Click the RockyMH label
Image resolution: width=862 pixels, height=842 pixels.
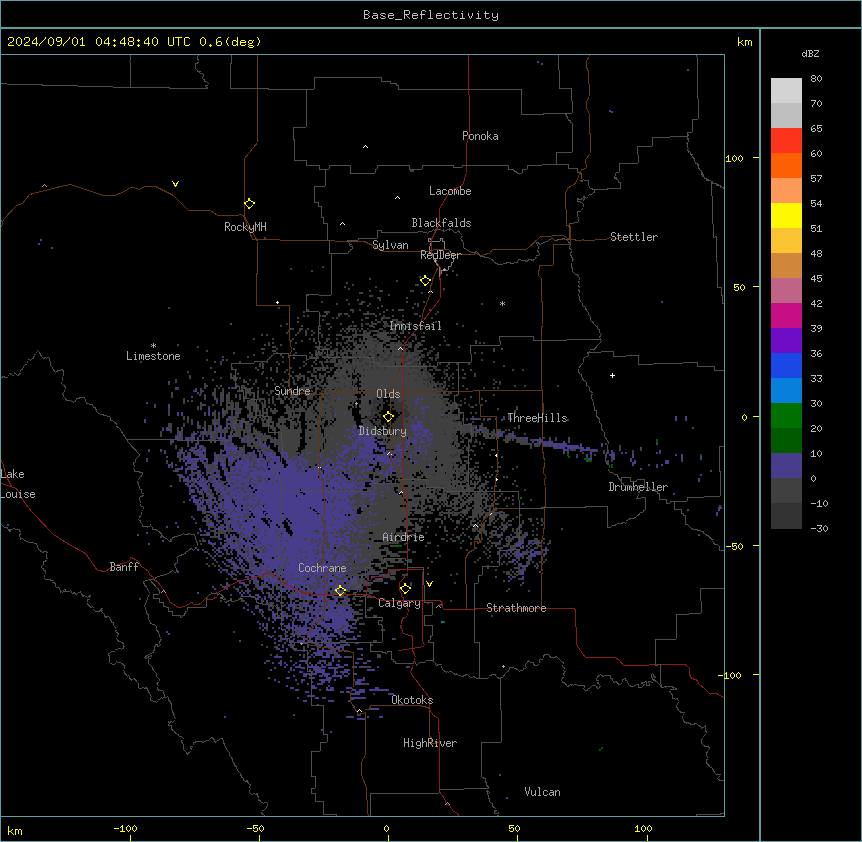(x=245, y=227)
